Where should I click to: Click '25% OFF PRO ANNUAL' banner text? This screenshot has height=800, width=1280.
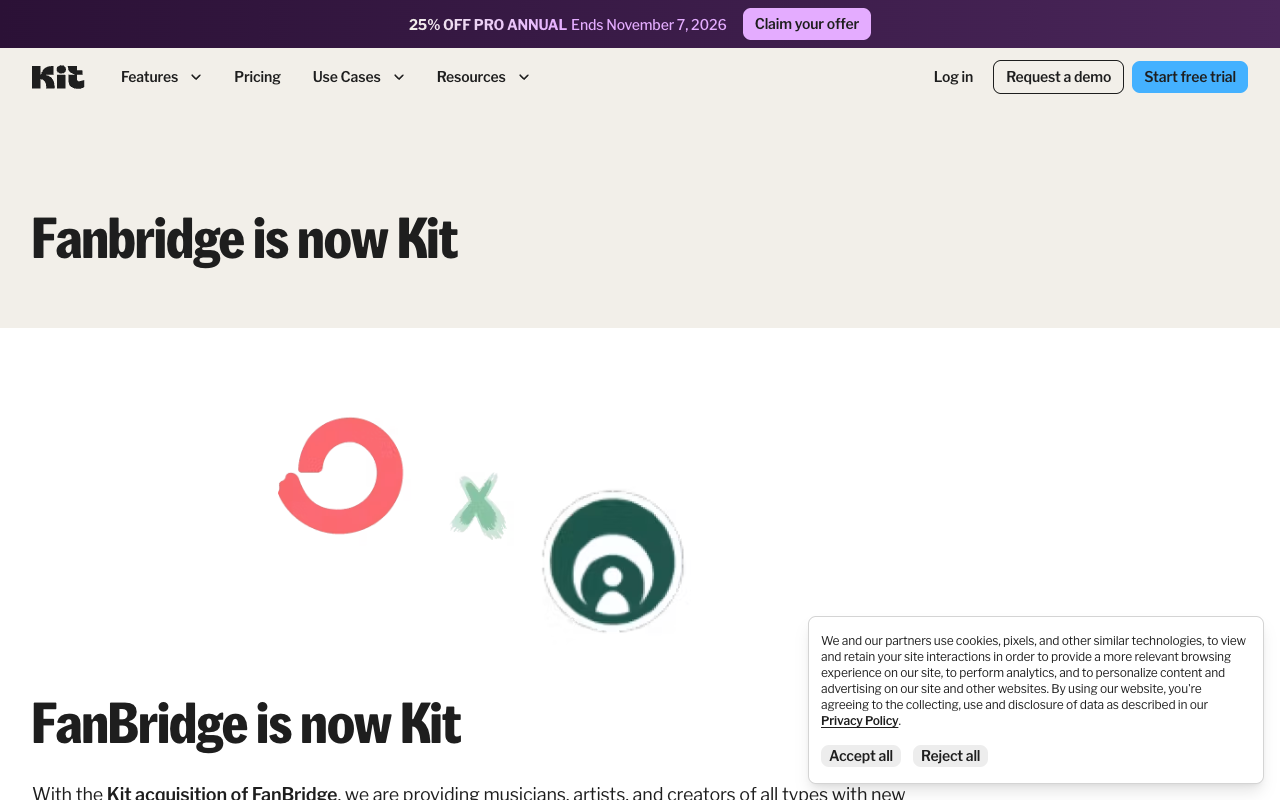[x=488, y=24]
